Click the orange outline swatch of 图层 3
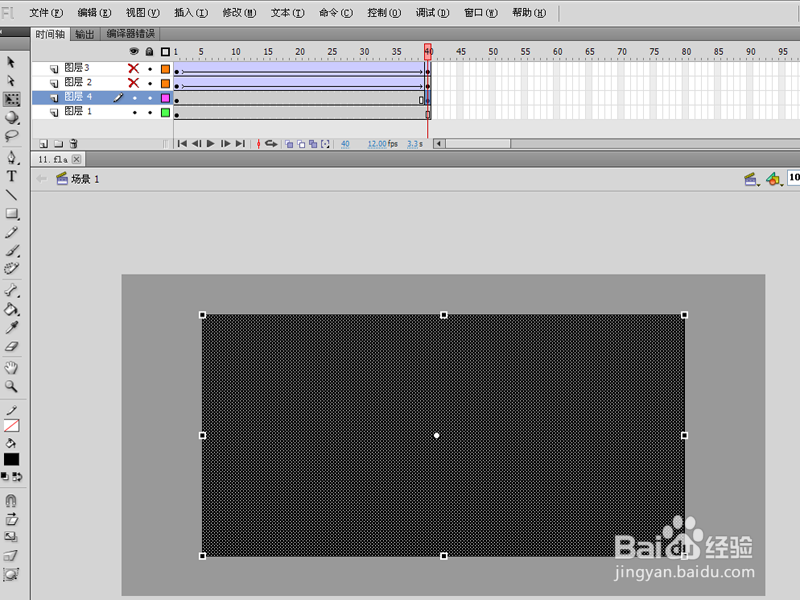The width and height of the screenshot is (800, 600). (x=165, y=68)
